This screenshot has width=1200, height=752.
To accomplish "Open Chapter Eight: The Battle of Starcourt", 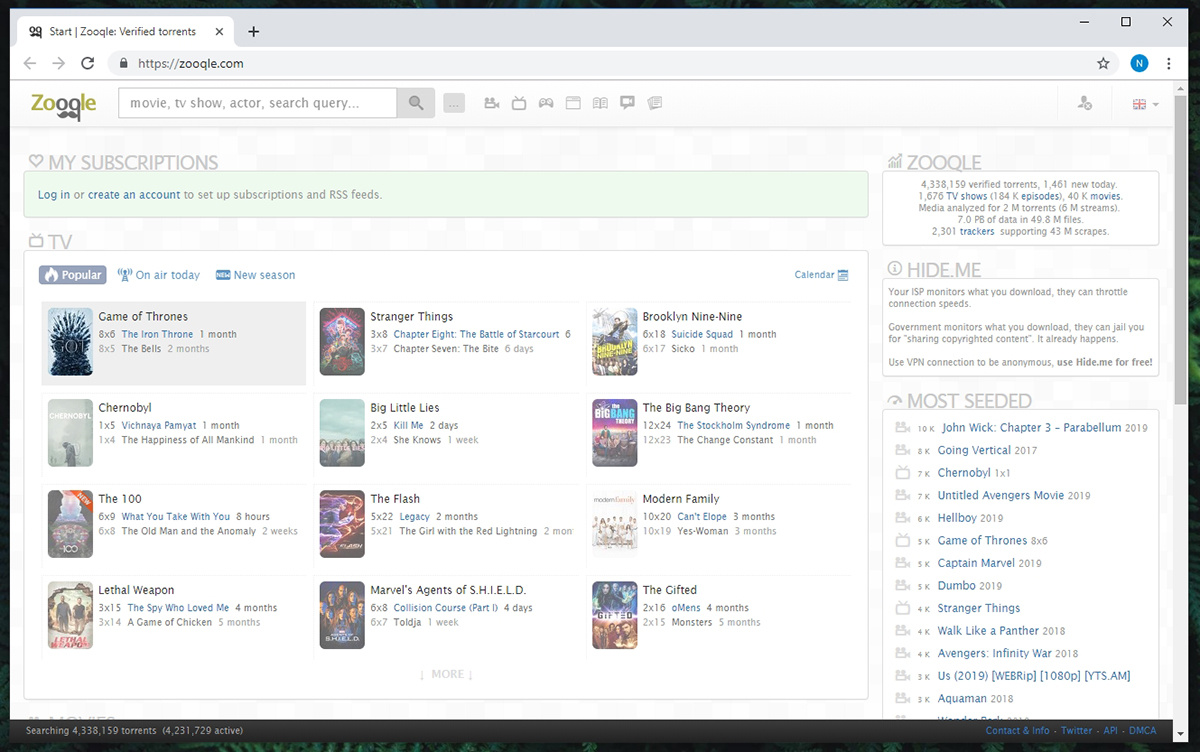I will 477,334.
